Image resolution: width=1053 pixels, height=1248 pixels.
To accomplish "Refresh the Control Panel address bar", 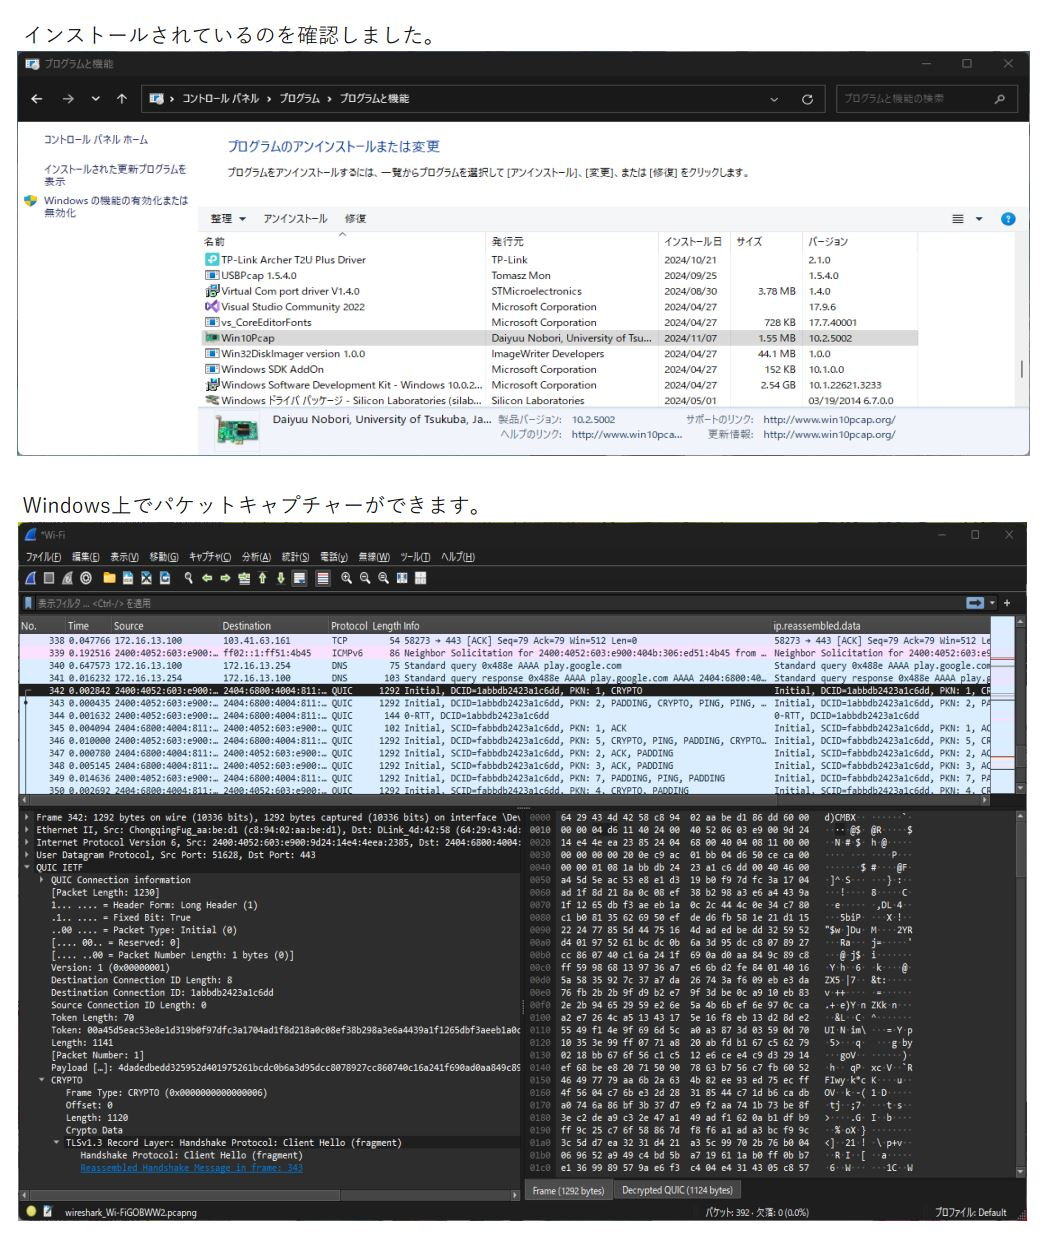I will click(807, 99).
